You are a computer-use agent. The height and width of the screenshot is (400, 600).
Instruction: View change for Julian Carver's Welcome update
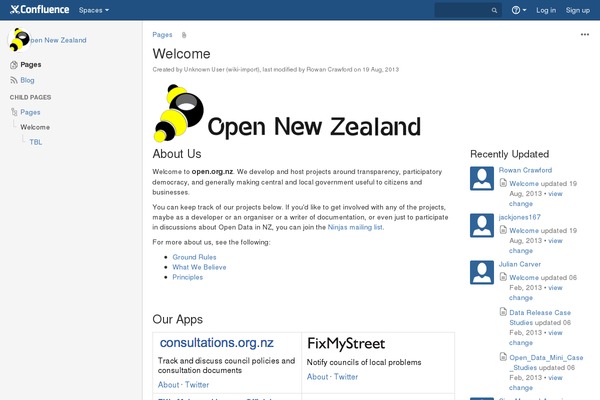pos(536,293)
